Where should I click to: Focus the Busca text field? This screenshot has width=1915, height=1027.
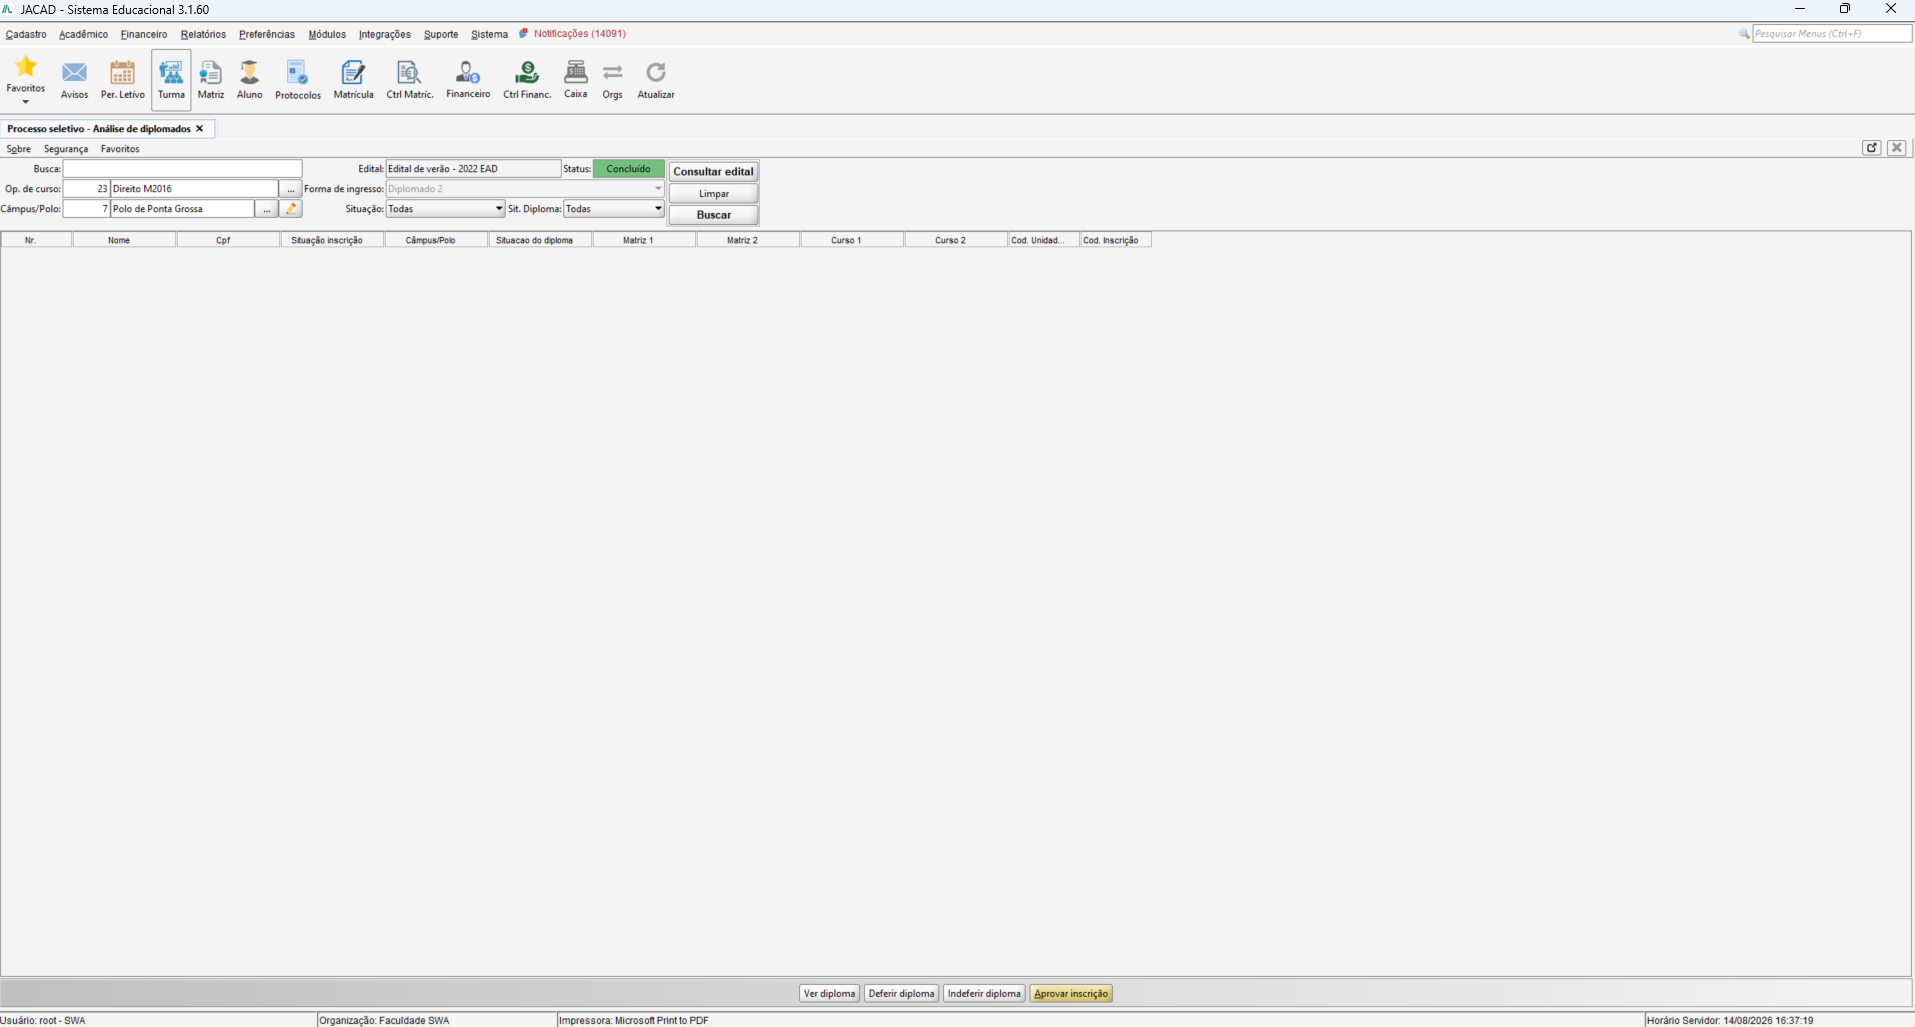pos(182,169)
